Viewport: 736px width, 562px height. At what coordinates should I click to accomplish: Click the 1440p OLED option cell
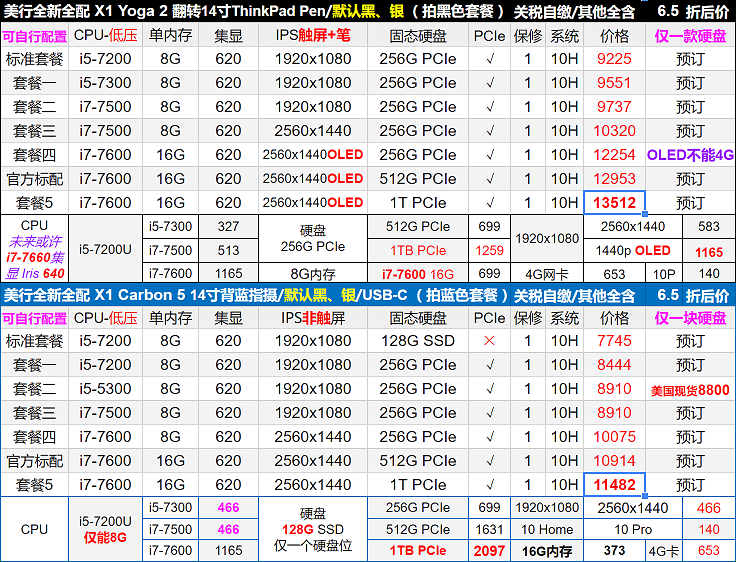633,250
